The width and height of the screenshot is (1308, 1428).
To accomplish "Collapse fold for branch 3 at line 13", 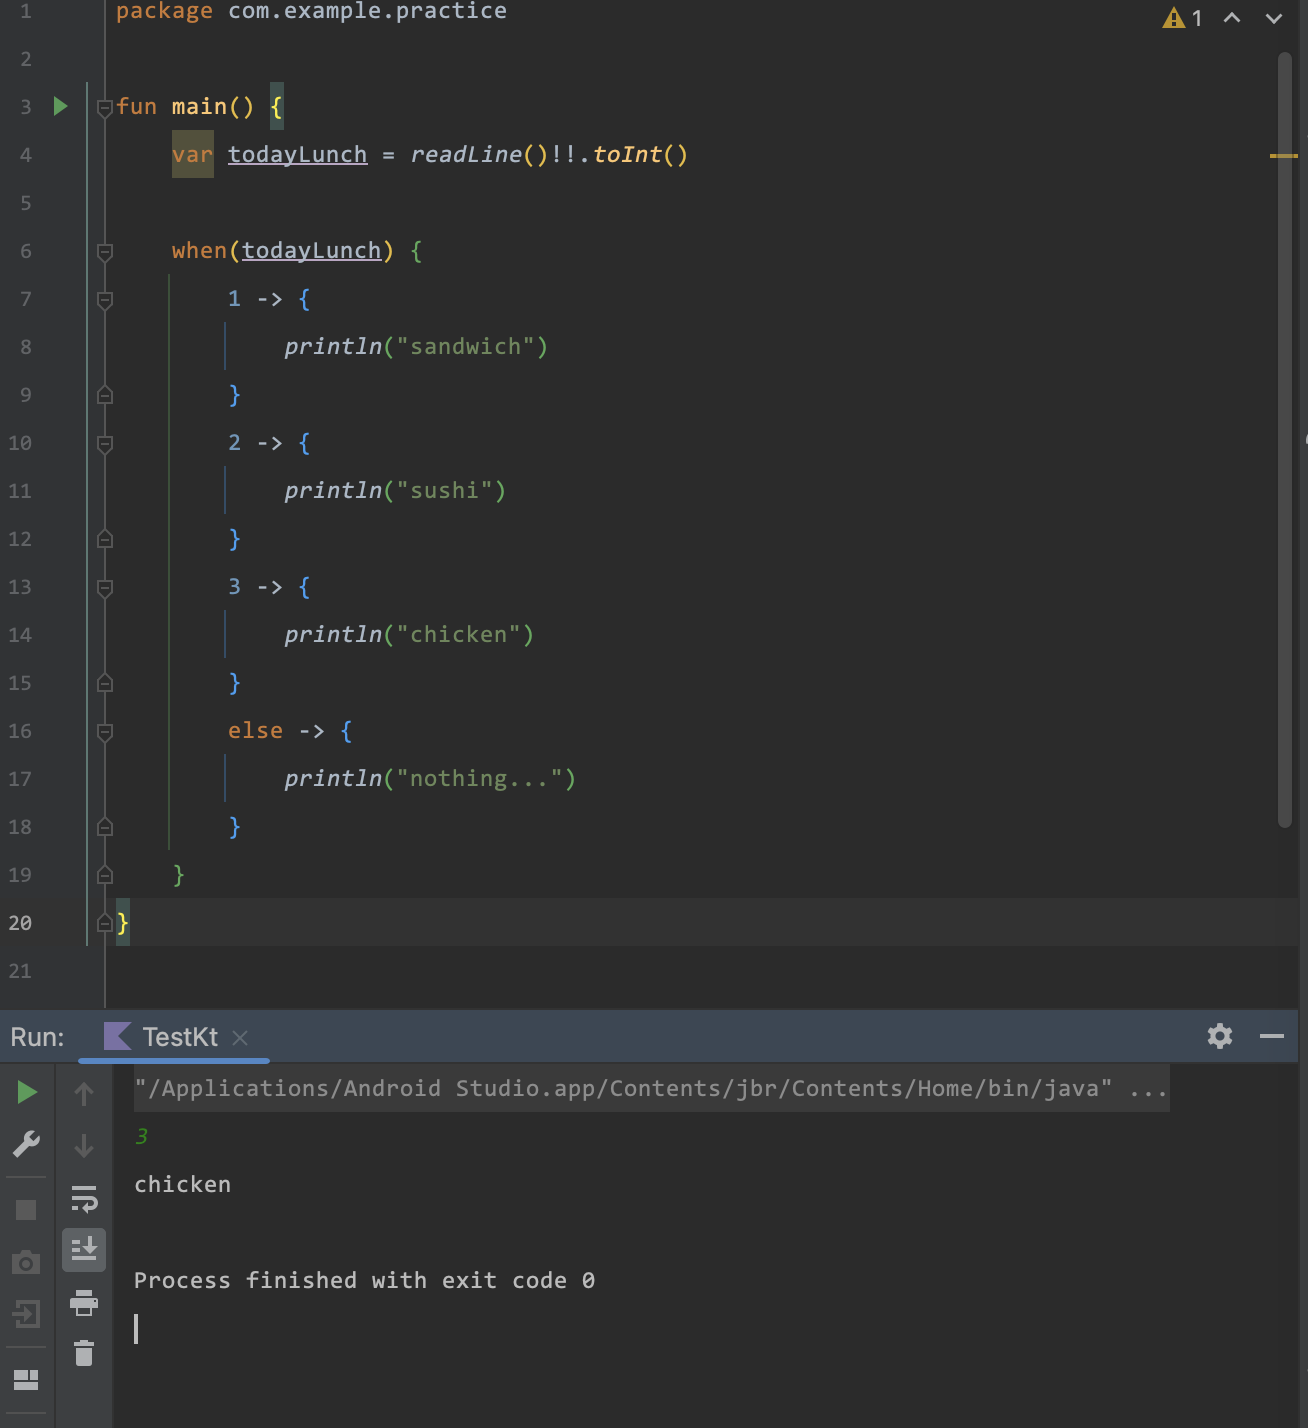I will pos(104,587).
